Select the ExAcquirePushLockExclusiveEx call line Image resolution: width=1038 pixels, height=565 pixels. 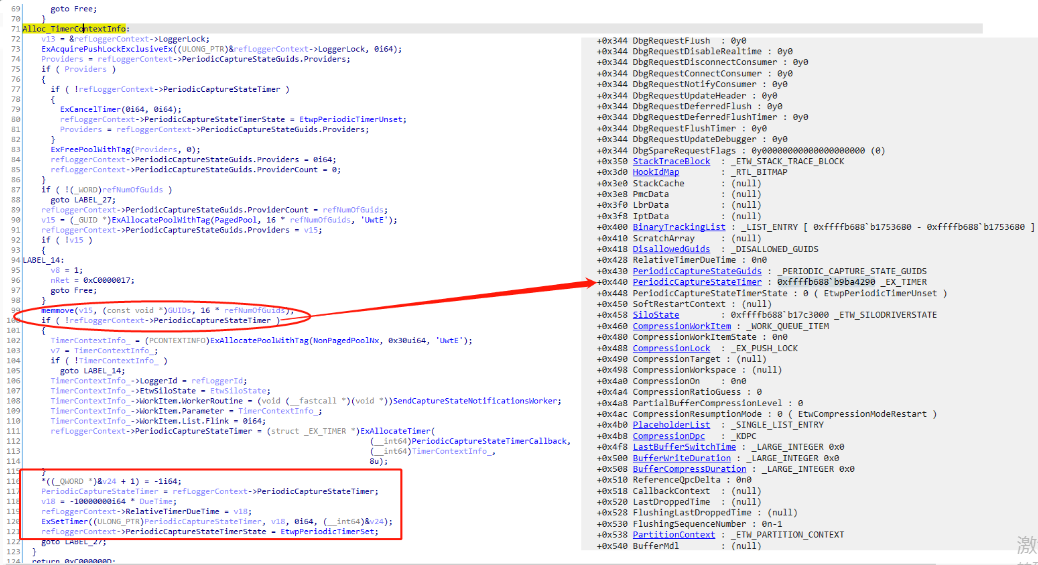point(221,49)
